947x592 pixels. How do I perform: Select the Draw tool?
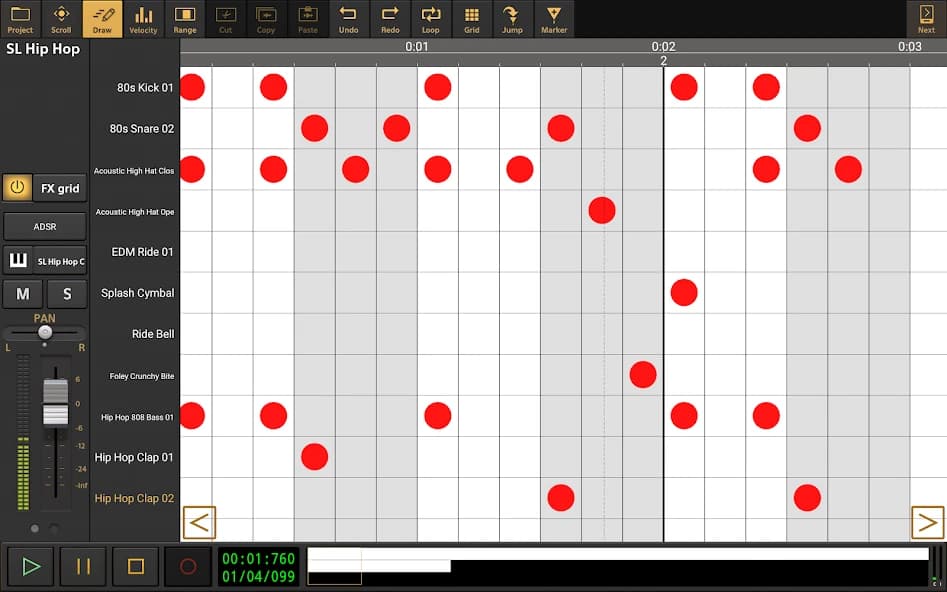(x=102, y=18)
